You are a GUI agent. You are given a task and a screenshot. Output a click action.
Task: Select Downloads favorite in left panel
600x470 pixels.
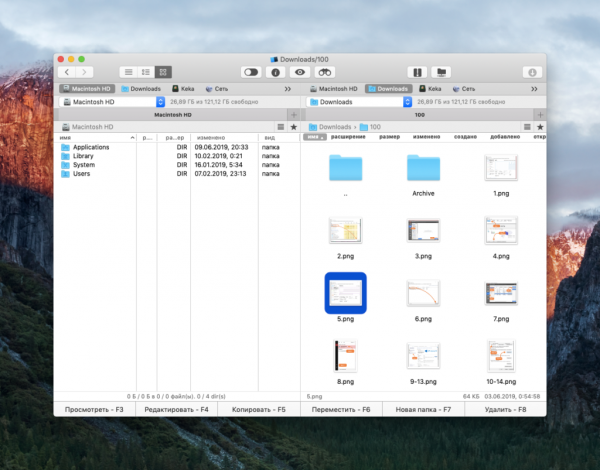tap(141, 89)
